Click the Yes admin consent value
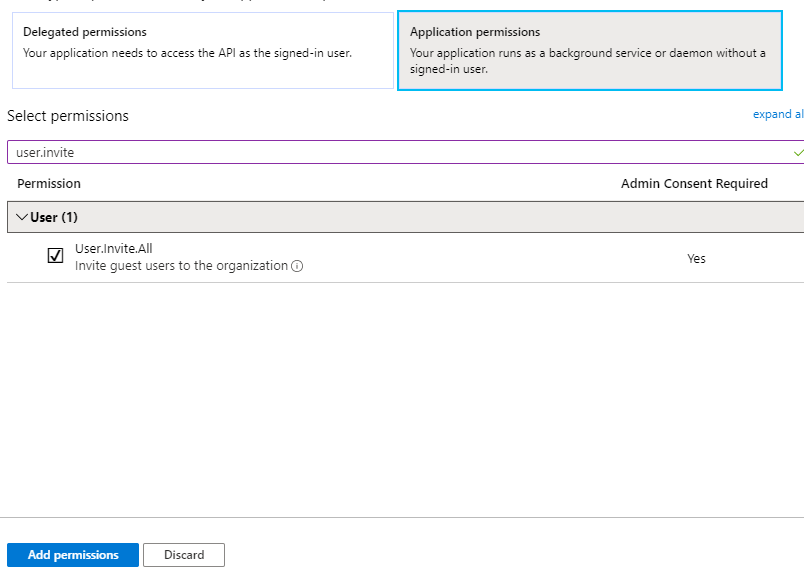The image size is (804, 581). (696, 258)
